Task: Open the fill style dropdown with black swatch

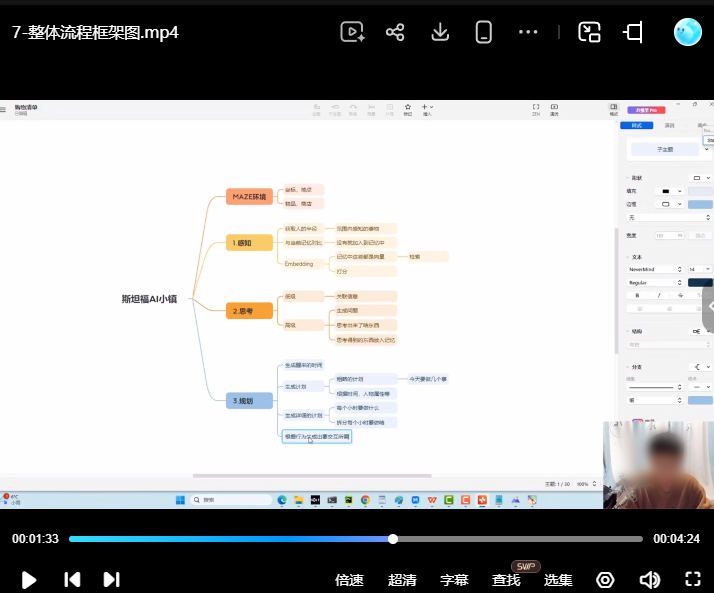Action: (671, 191)
